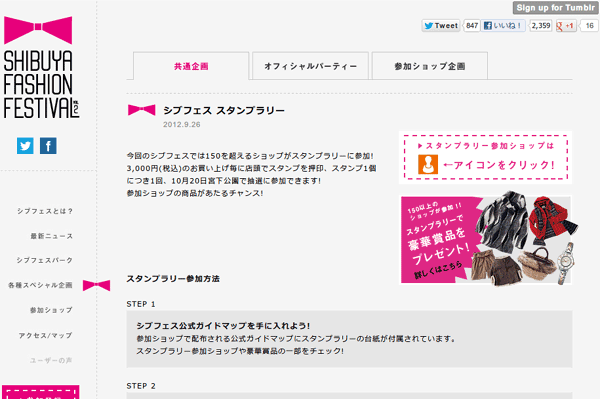Click the Google +1 button

[x=566, y=26]
